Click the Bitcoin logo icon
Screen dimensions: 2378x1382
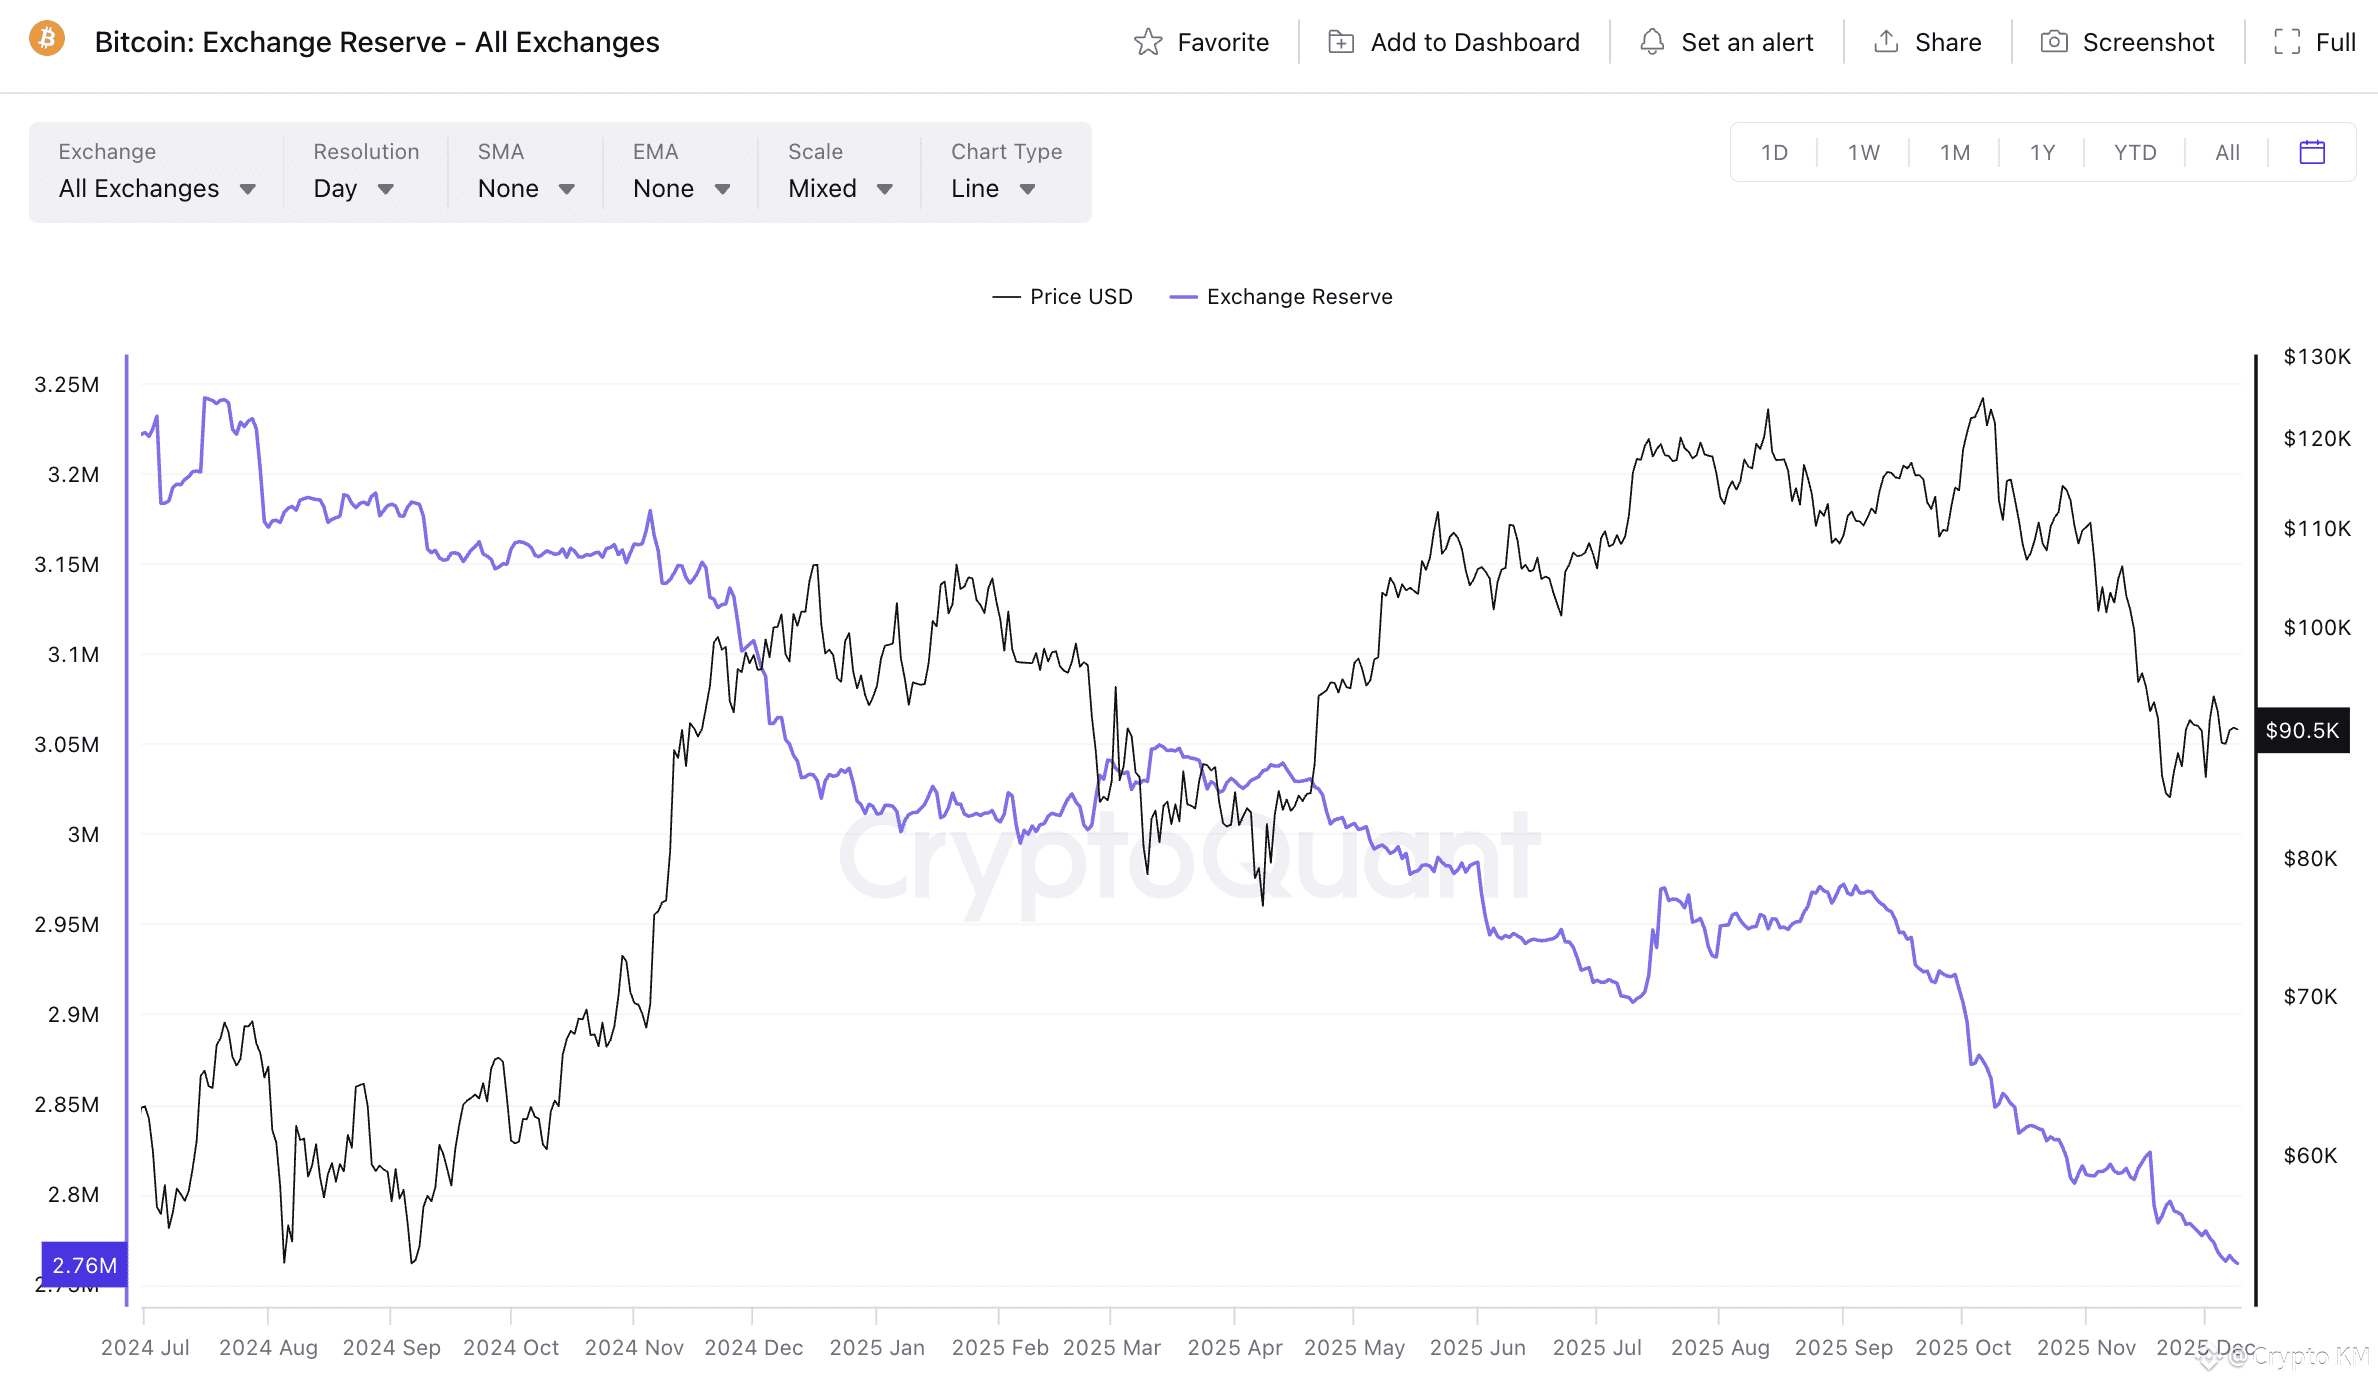point(47,40)
